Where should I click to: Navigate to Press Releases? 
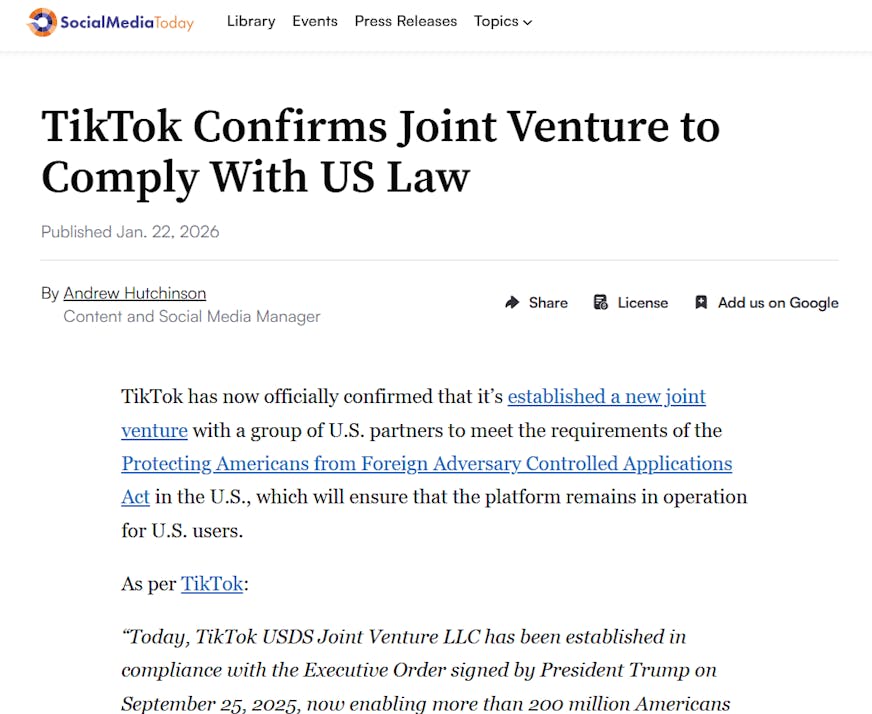point(405,21)
